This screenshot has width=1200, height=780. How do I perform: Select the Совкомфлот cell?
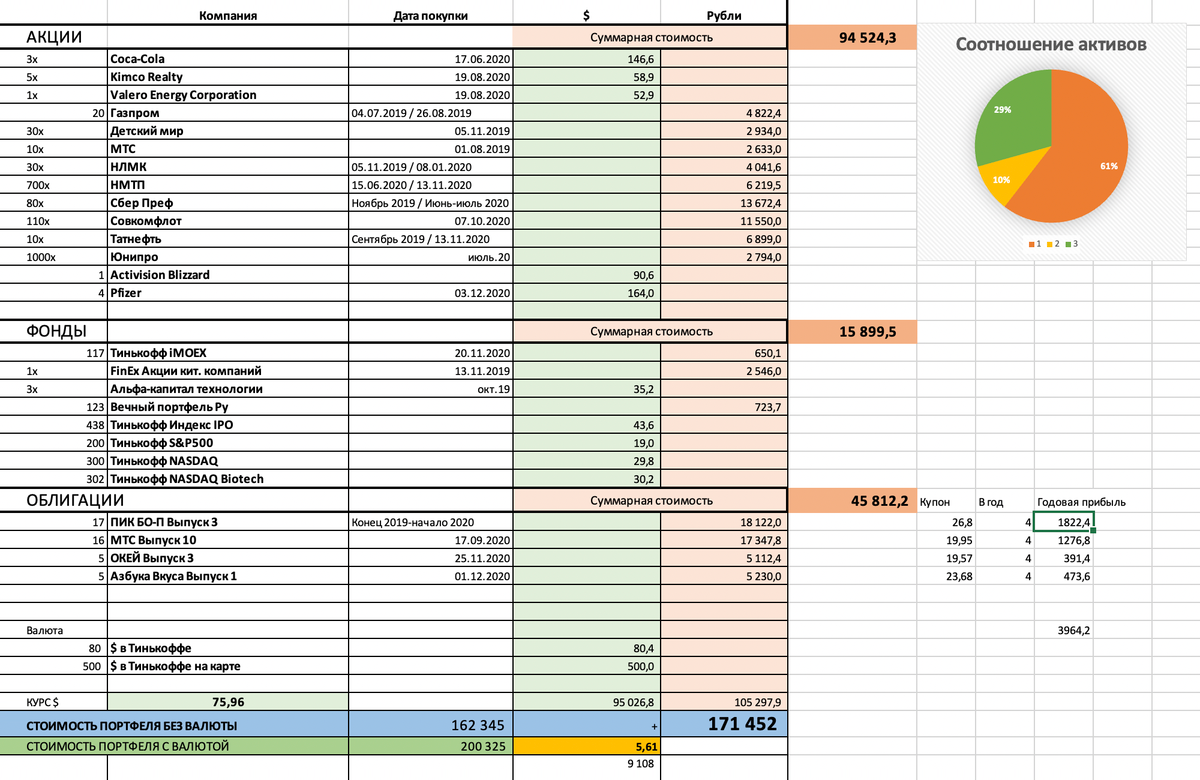228,221
